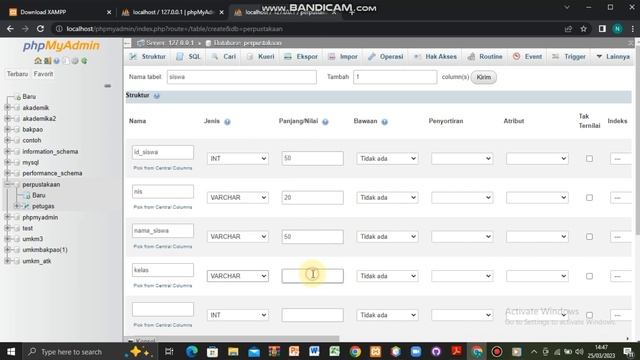Go back in browser history

(x=10, y=29)
